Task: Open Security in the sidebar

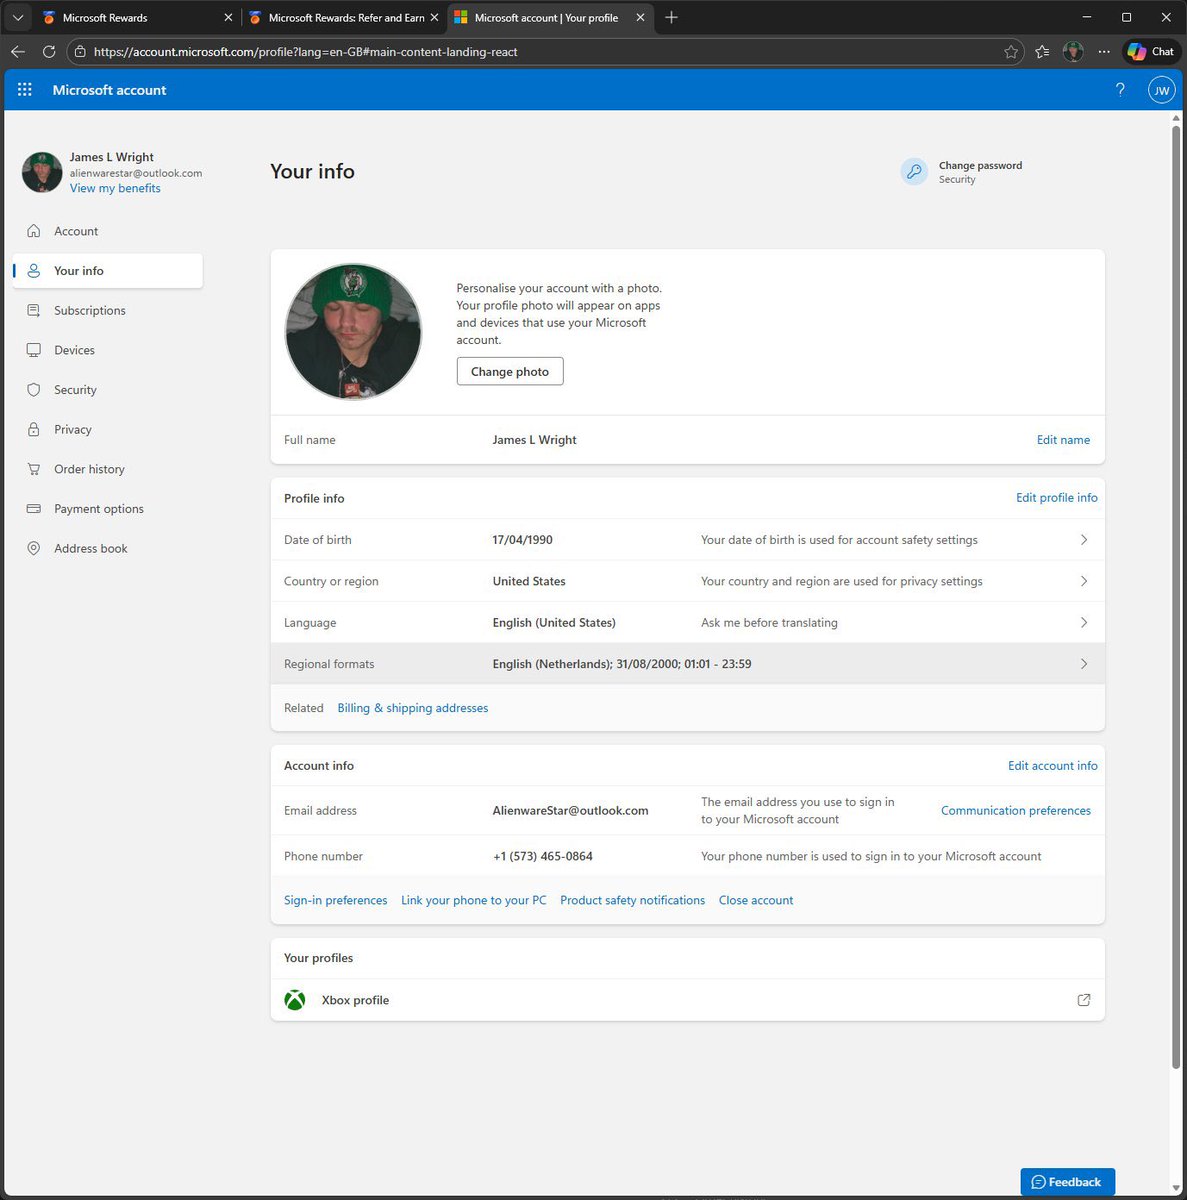Action: point(108,390)
